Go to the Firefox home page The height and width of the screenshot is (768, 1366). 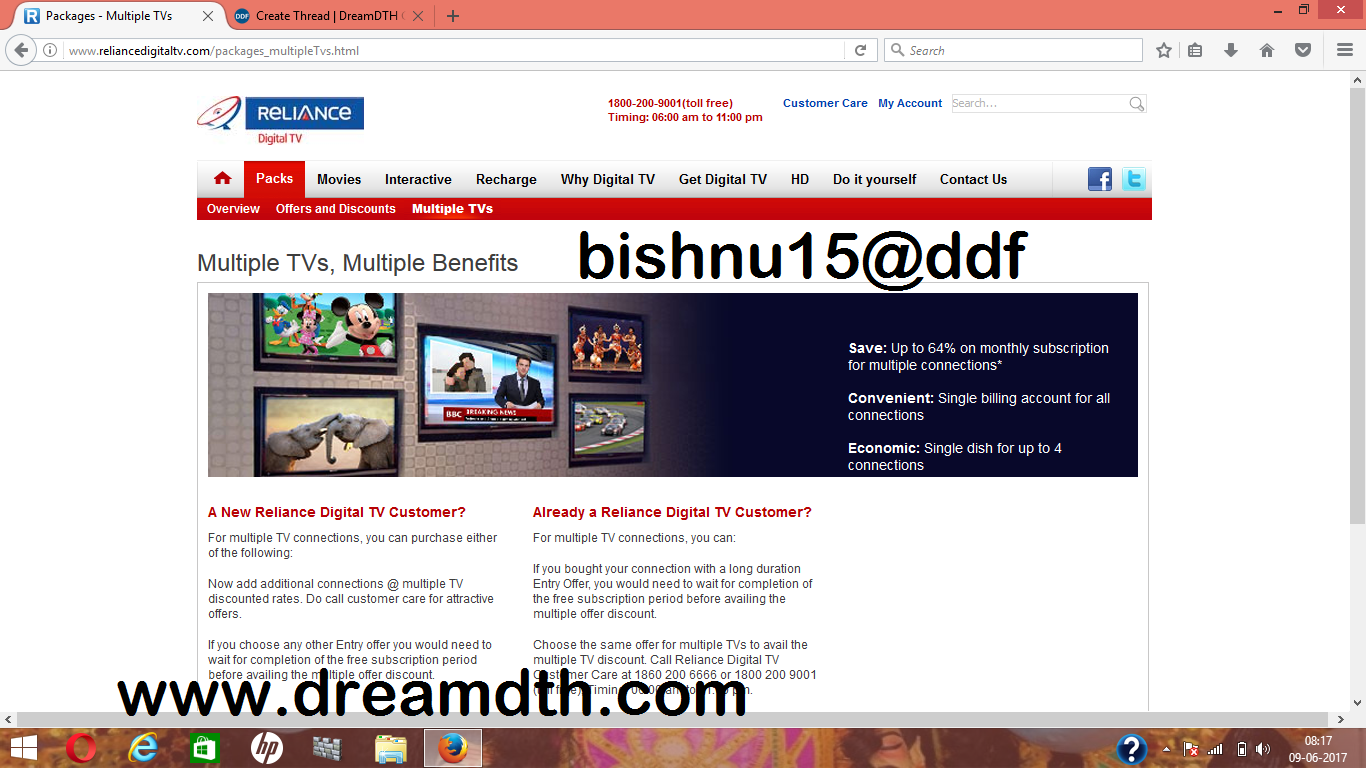(1267, 50)
